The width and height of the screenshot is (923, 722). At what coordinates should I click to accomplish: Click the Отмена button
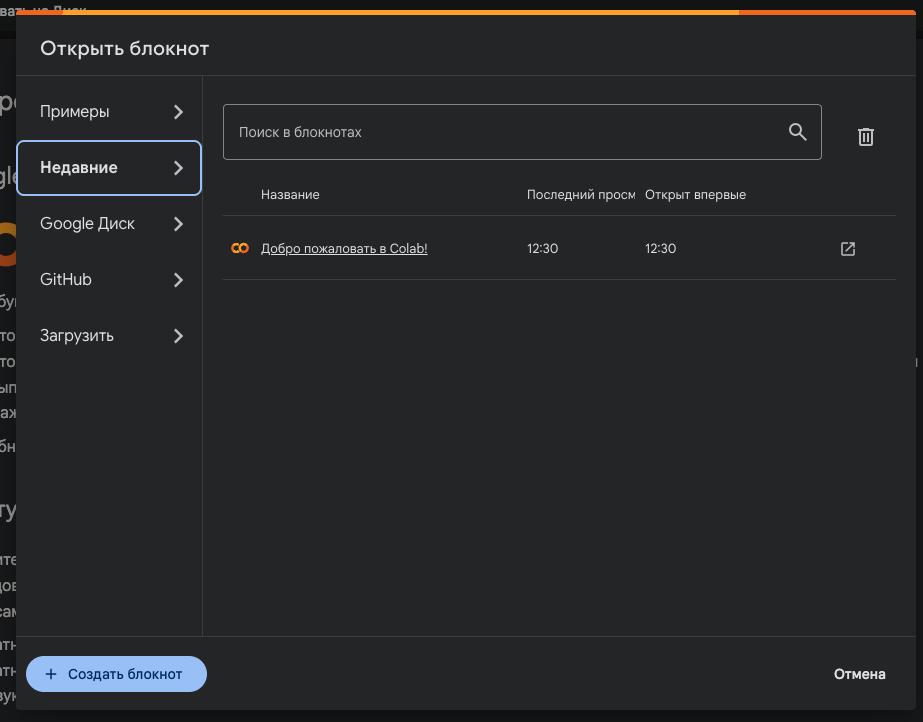tap(859, 674)
